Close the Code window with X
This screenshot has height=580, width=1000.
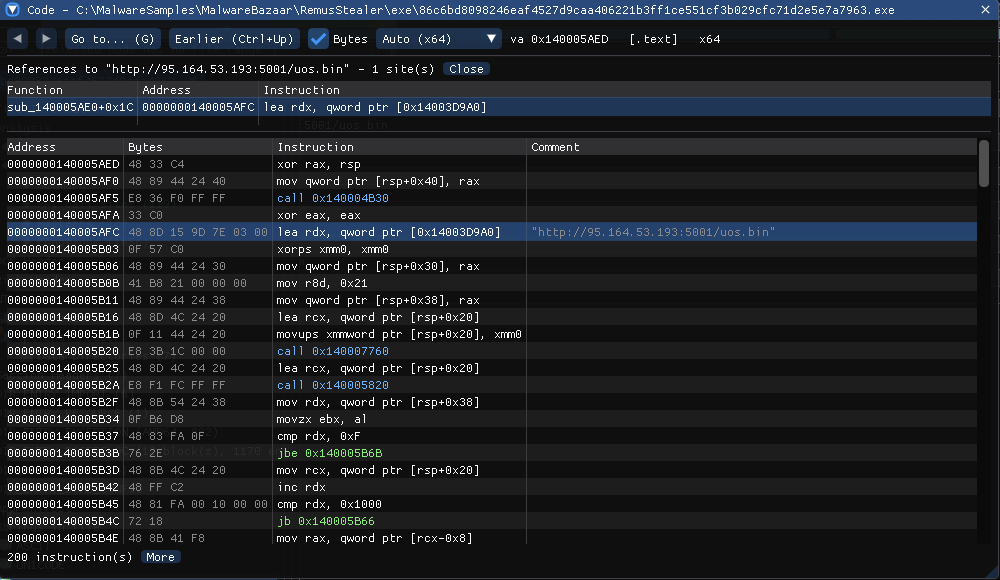(x=985, y=10)
